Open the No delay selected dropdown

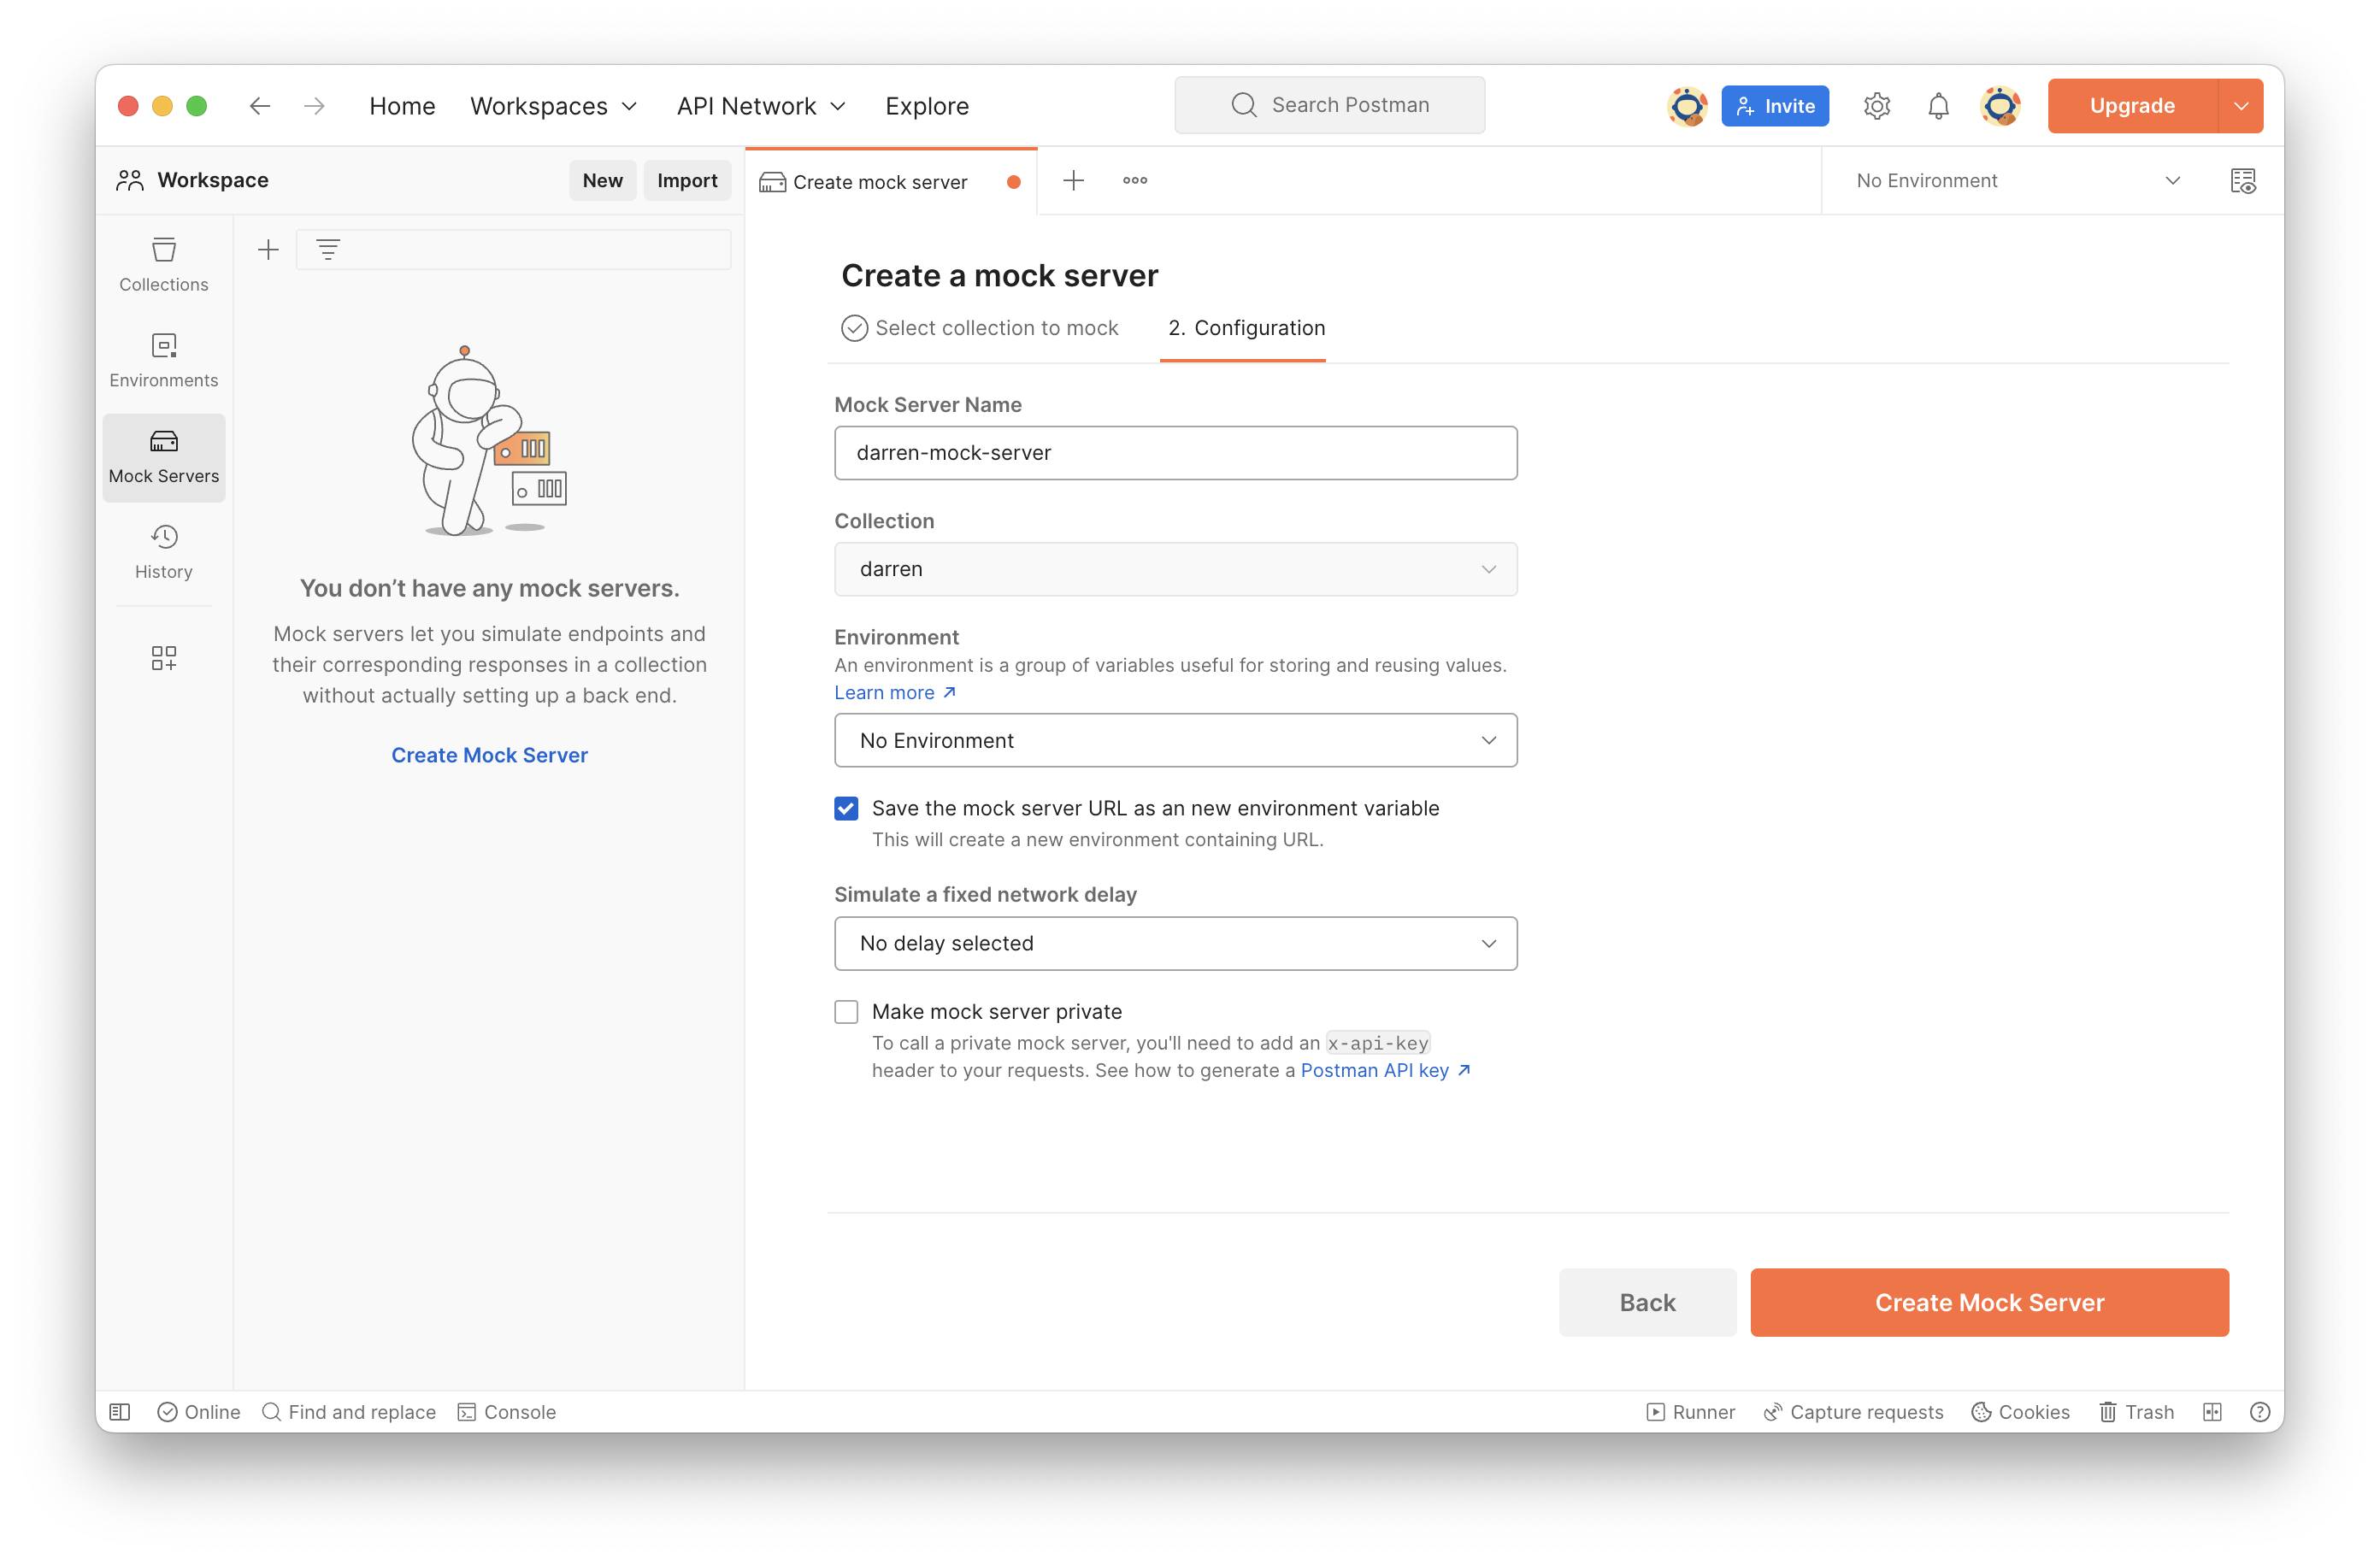coord(1175,943)
